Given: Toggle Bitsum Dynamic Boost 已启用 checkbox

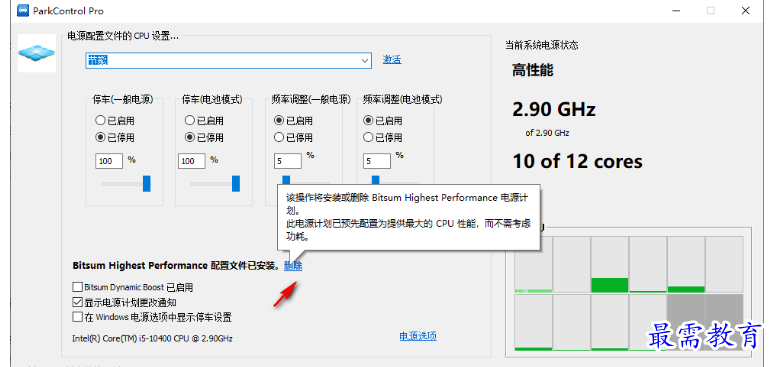Looking at the screenshot, I should coord(77,287).
